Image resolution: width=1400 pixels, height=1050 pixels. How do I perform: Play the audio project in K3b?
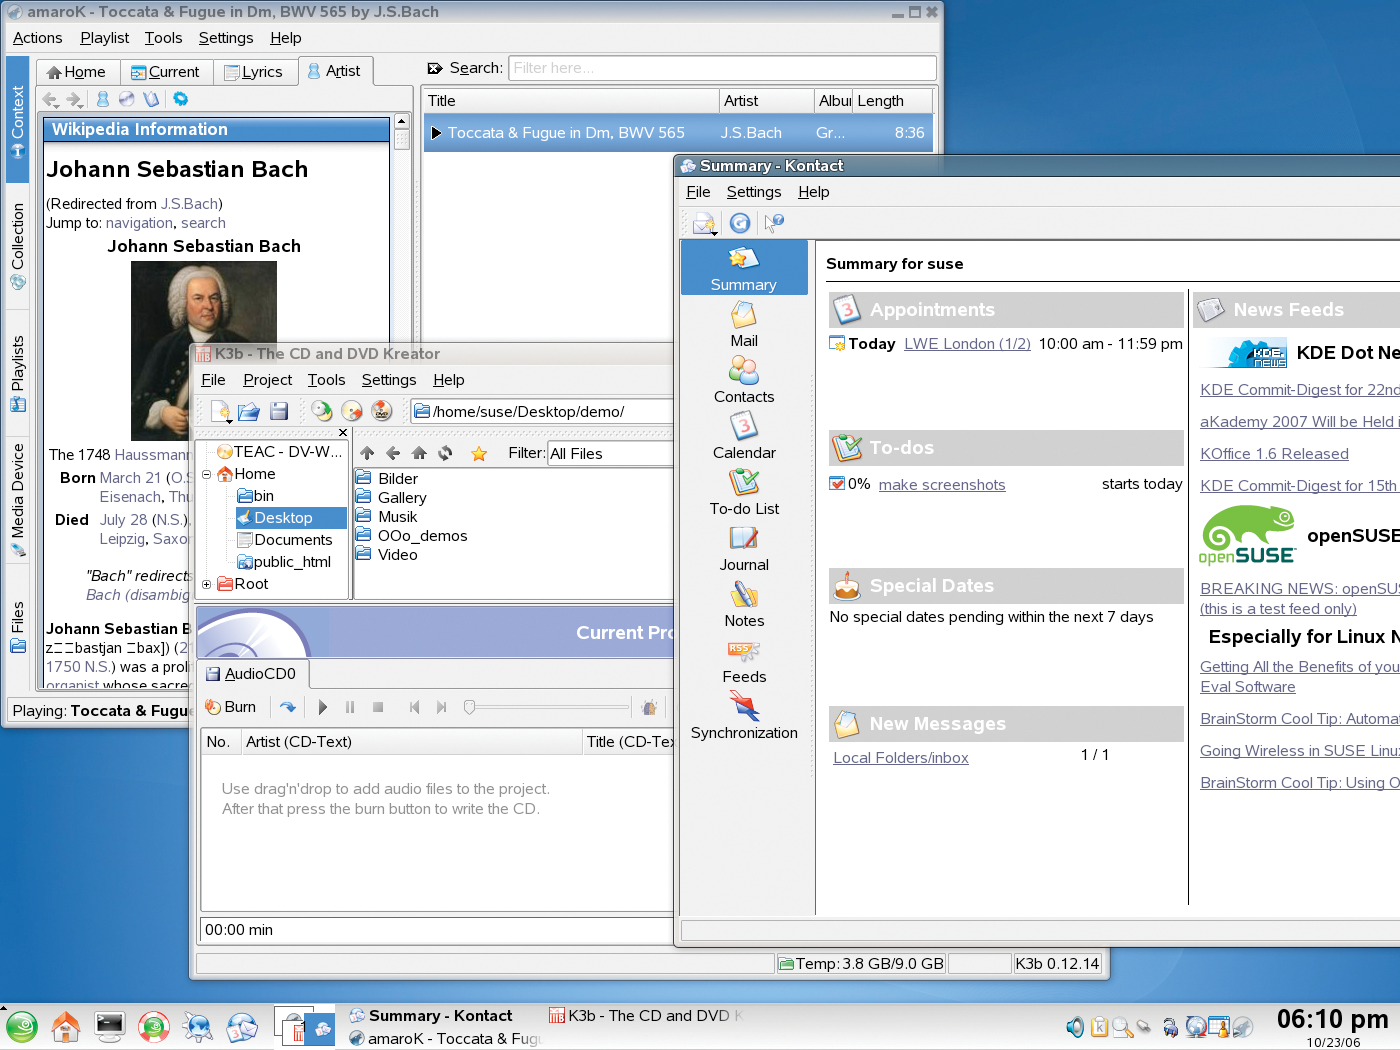point(322,707)
